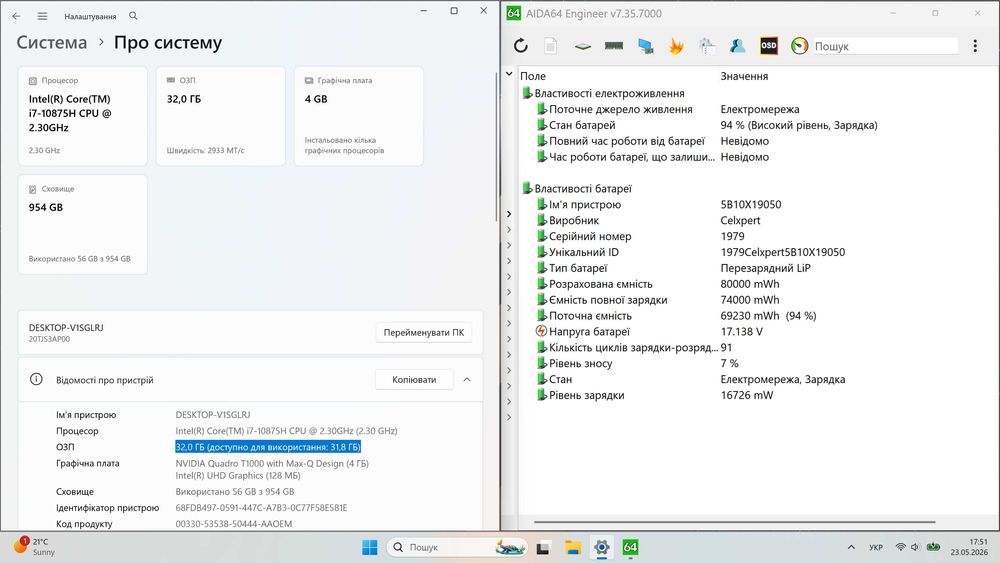Click the Значення column header in AIDA64

744,76
